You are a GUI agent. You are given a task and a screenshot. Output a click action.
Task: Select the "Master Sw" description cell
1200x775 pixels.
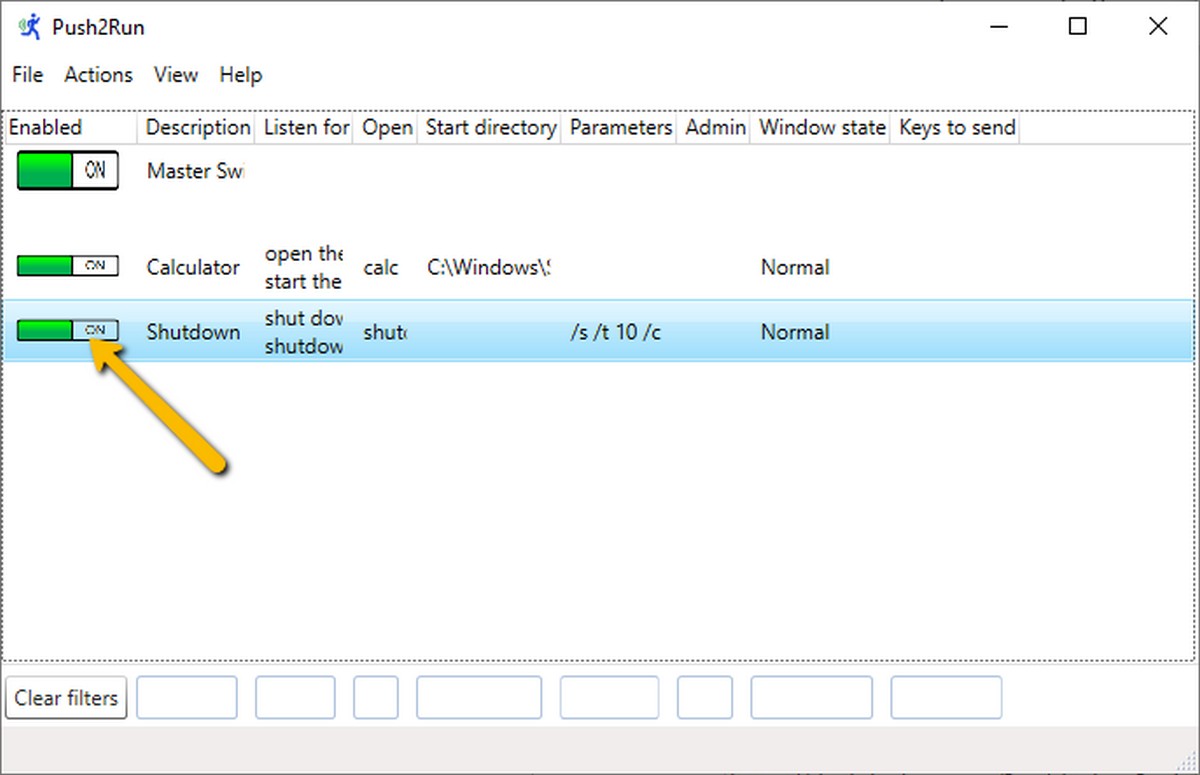[196, 171]
